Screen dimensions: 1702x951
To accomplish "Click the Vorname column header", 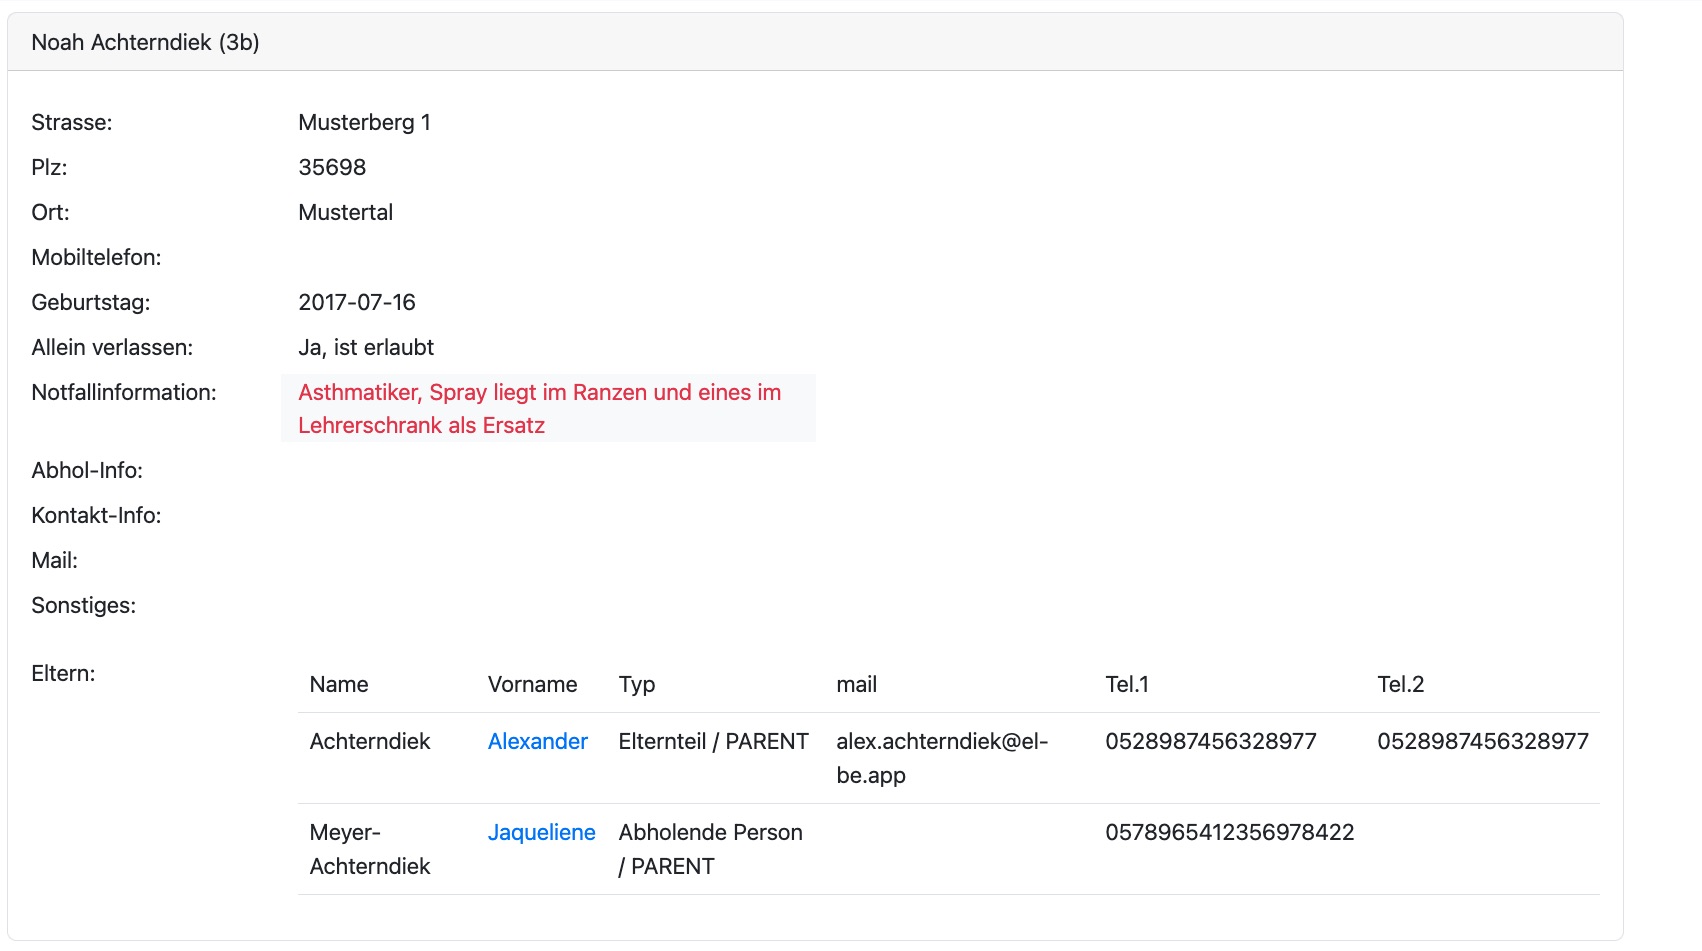I will pos(532,684).
